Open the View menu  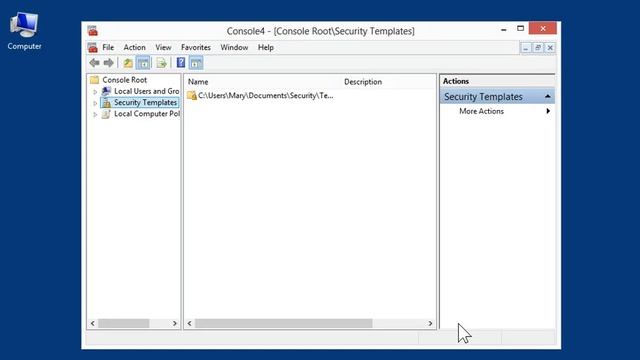(163, 47)
